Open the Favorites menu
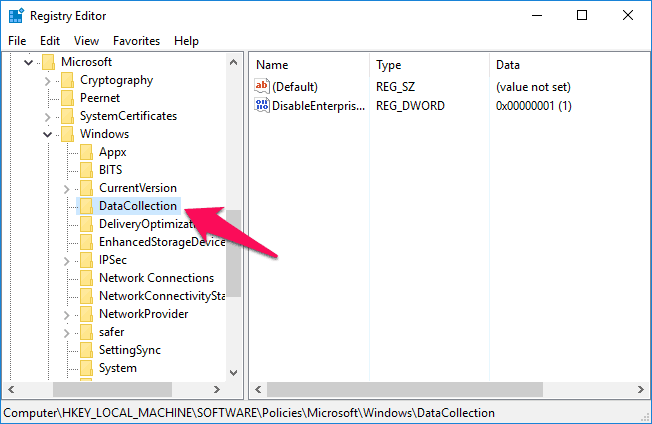652x424 pixels. click(x=136, y=41)
